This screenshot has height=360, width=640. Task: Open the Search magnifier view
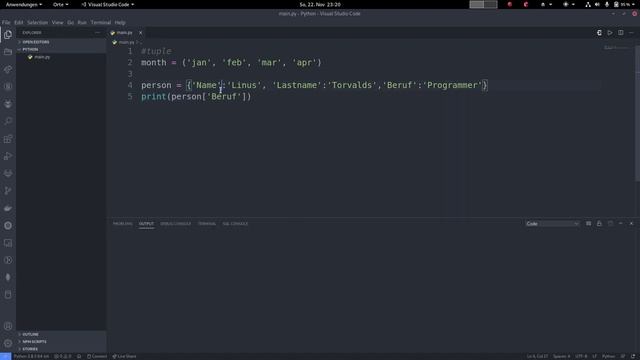coord(8,121)
